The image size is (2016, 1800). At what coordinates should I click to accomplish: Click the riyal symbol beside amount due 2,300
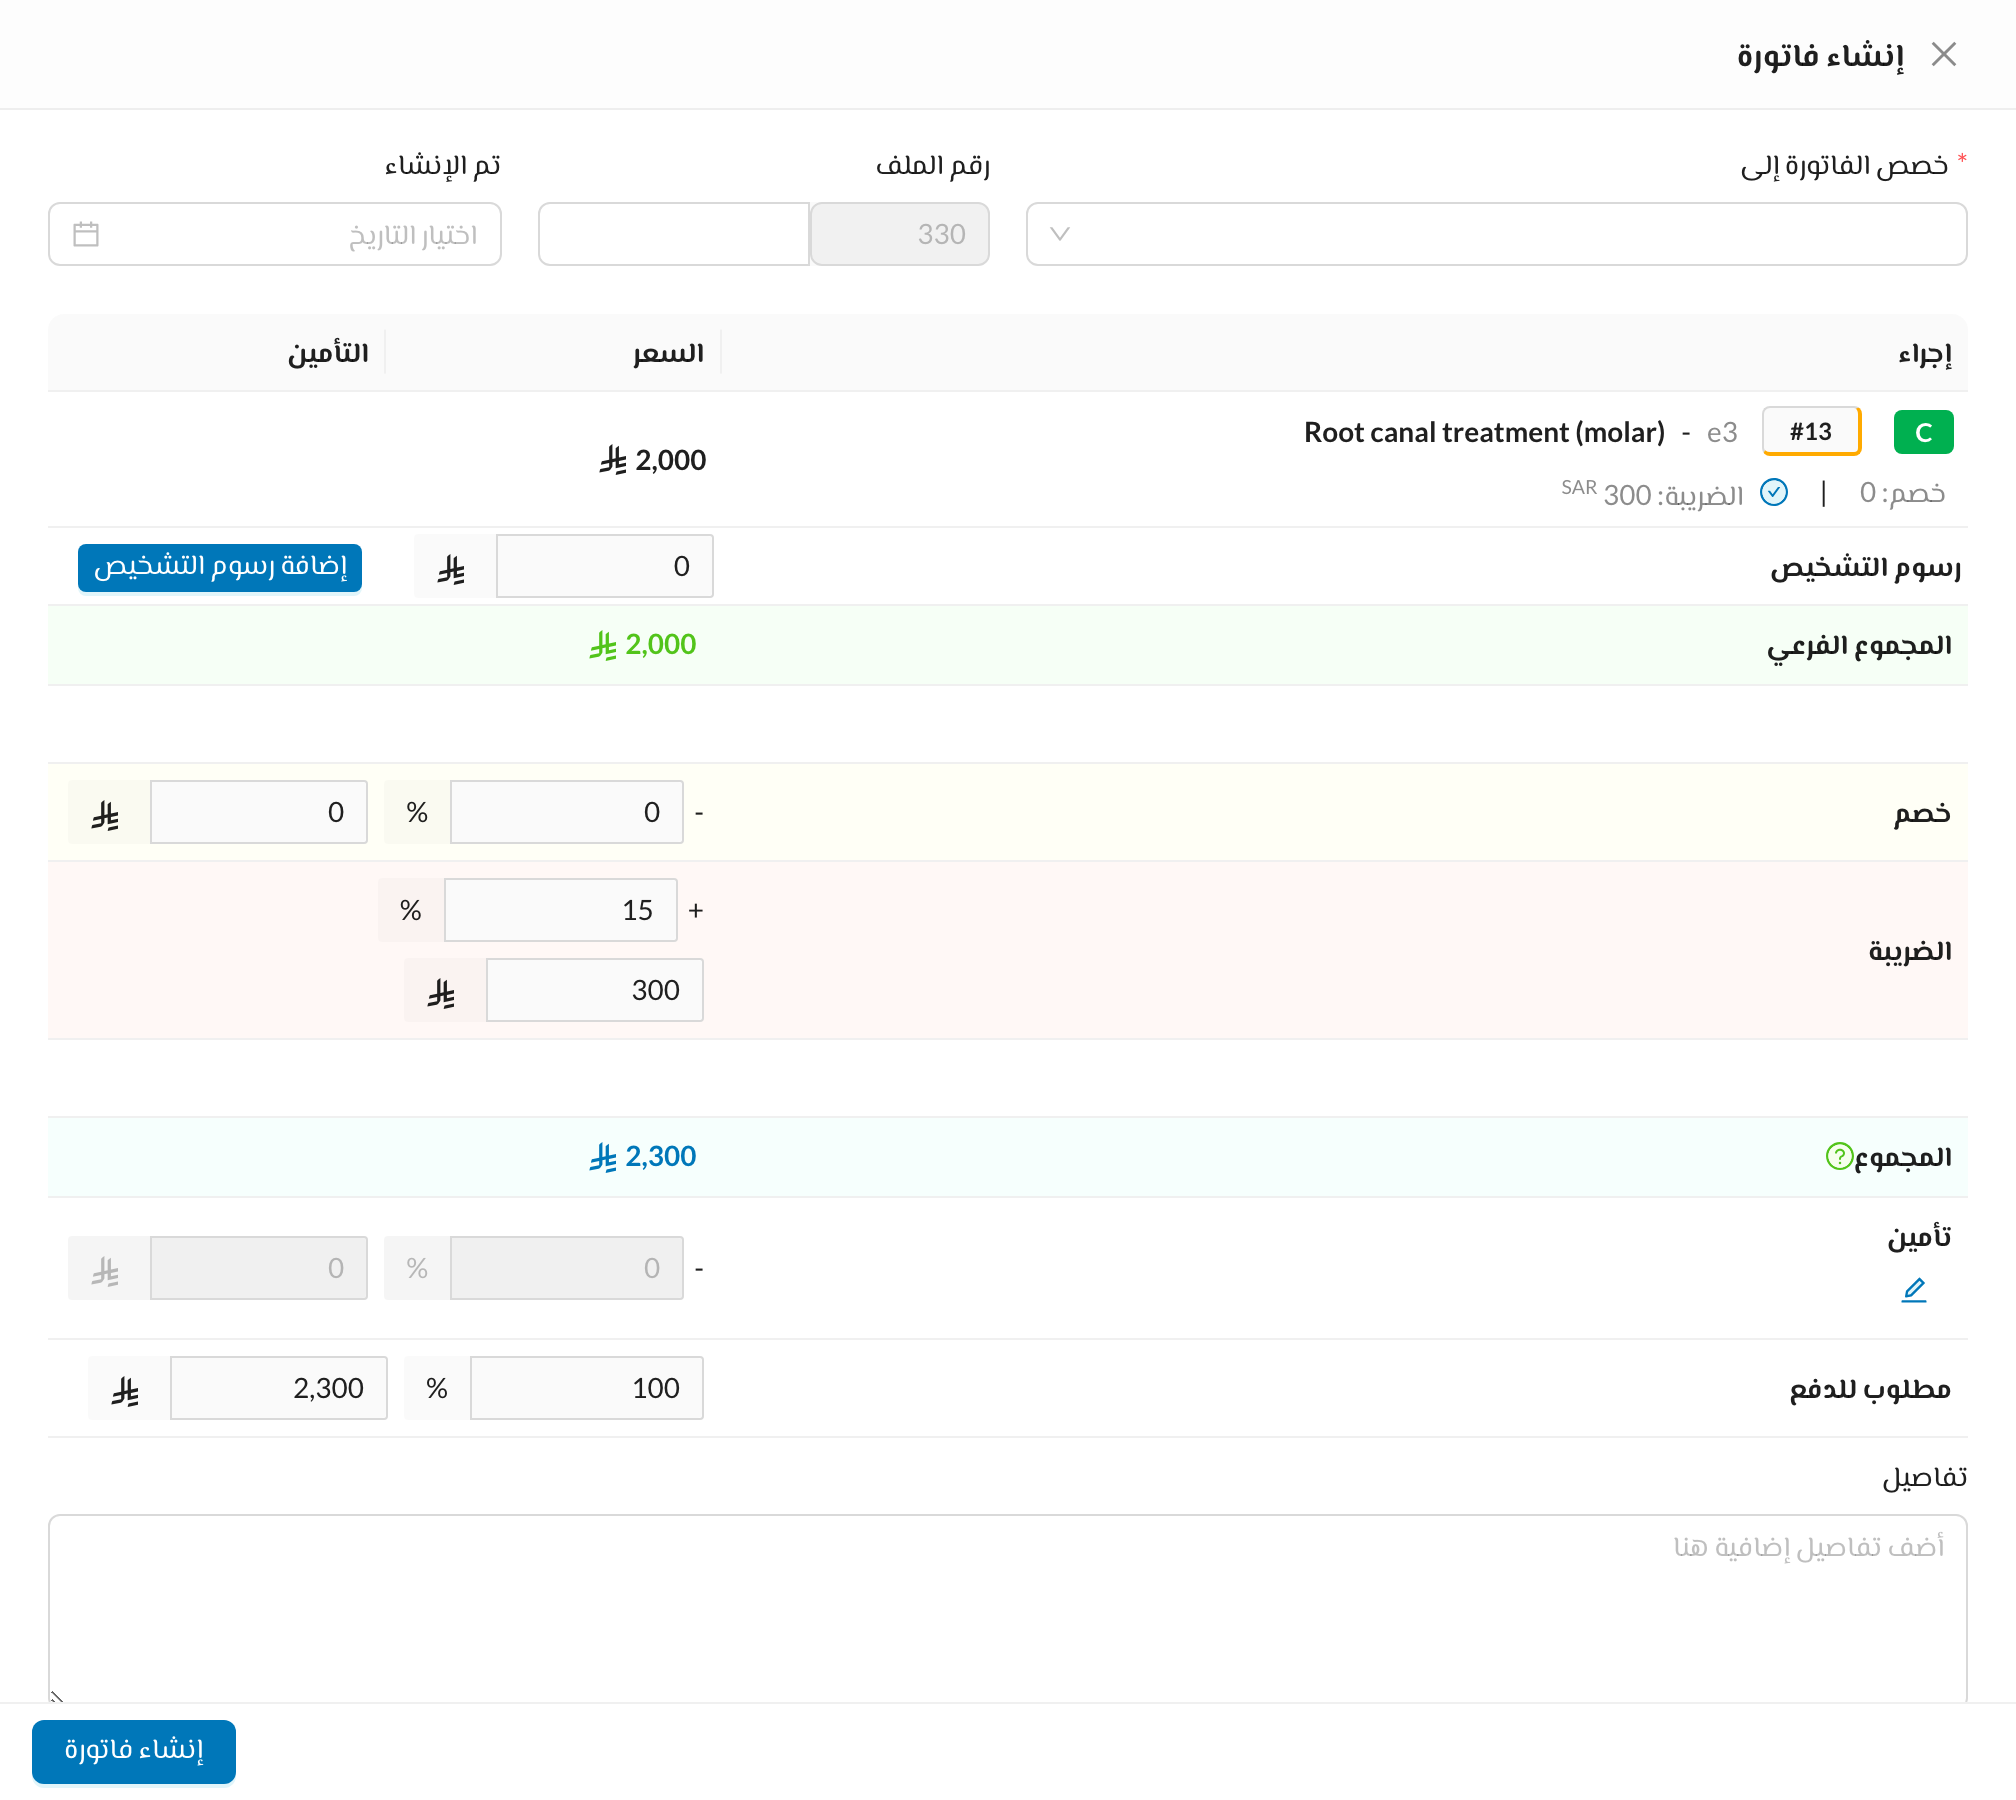(126, 1390)
